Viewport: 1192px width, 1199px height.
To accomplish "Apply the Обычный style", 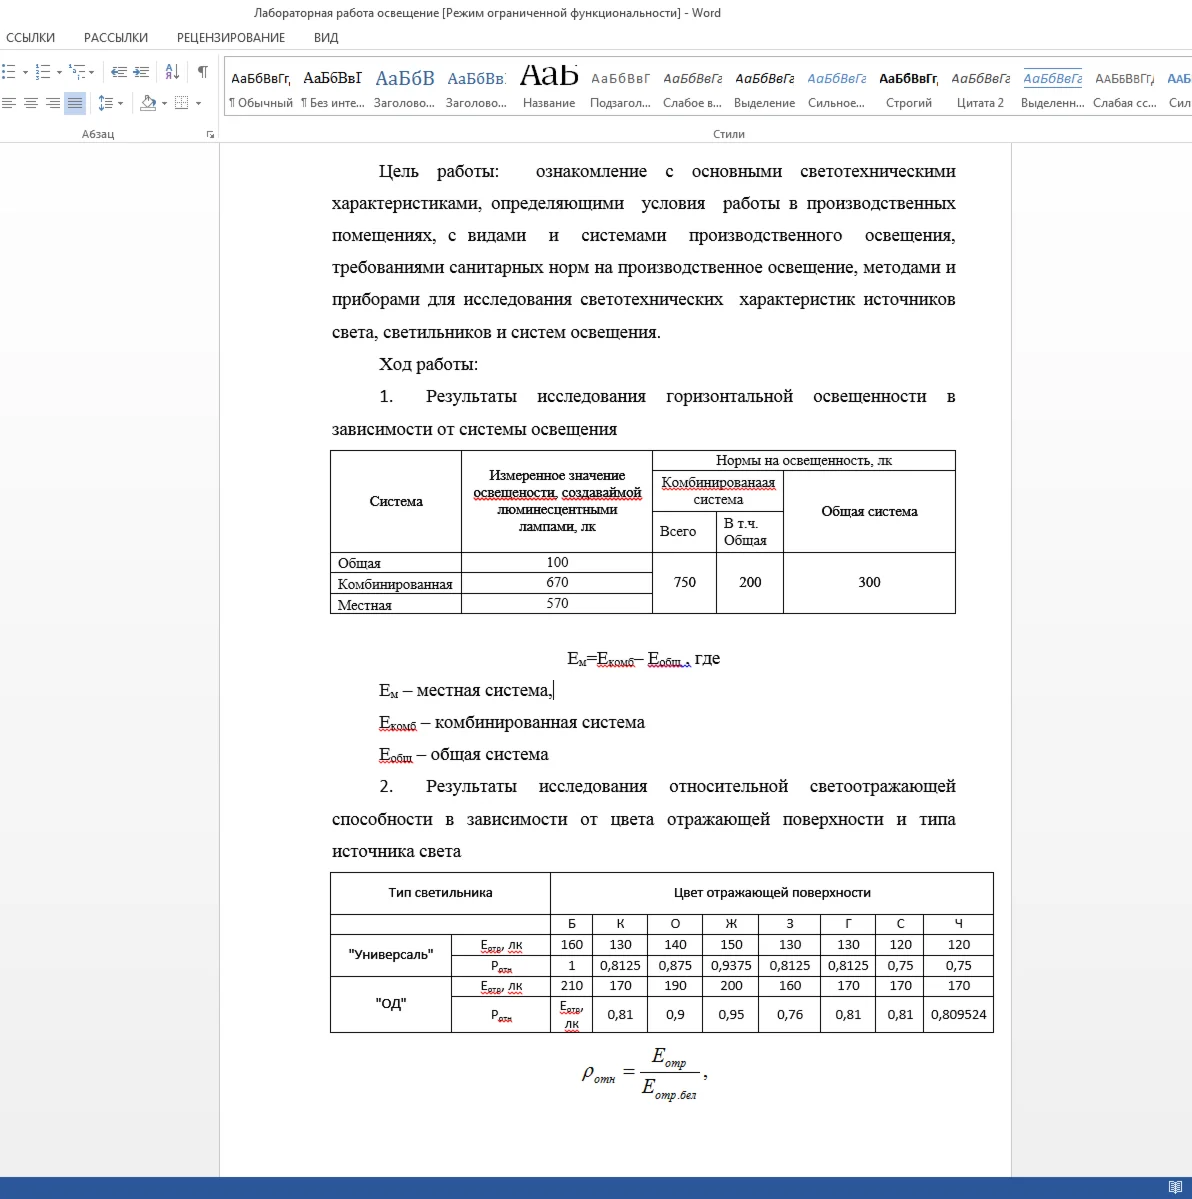I will click(261, 88).
